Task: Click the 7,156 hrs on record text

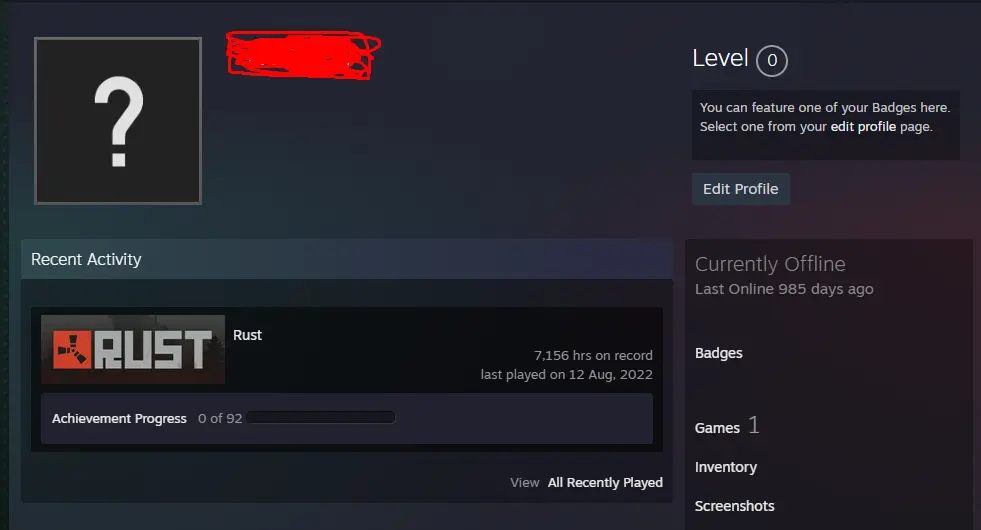Action: [593, 355]
